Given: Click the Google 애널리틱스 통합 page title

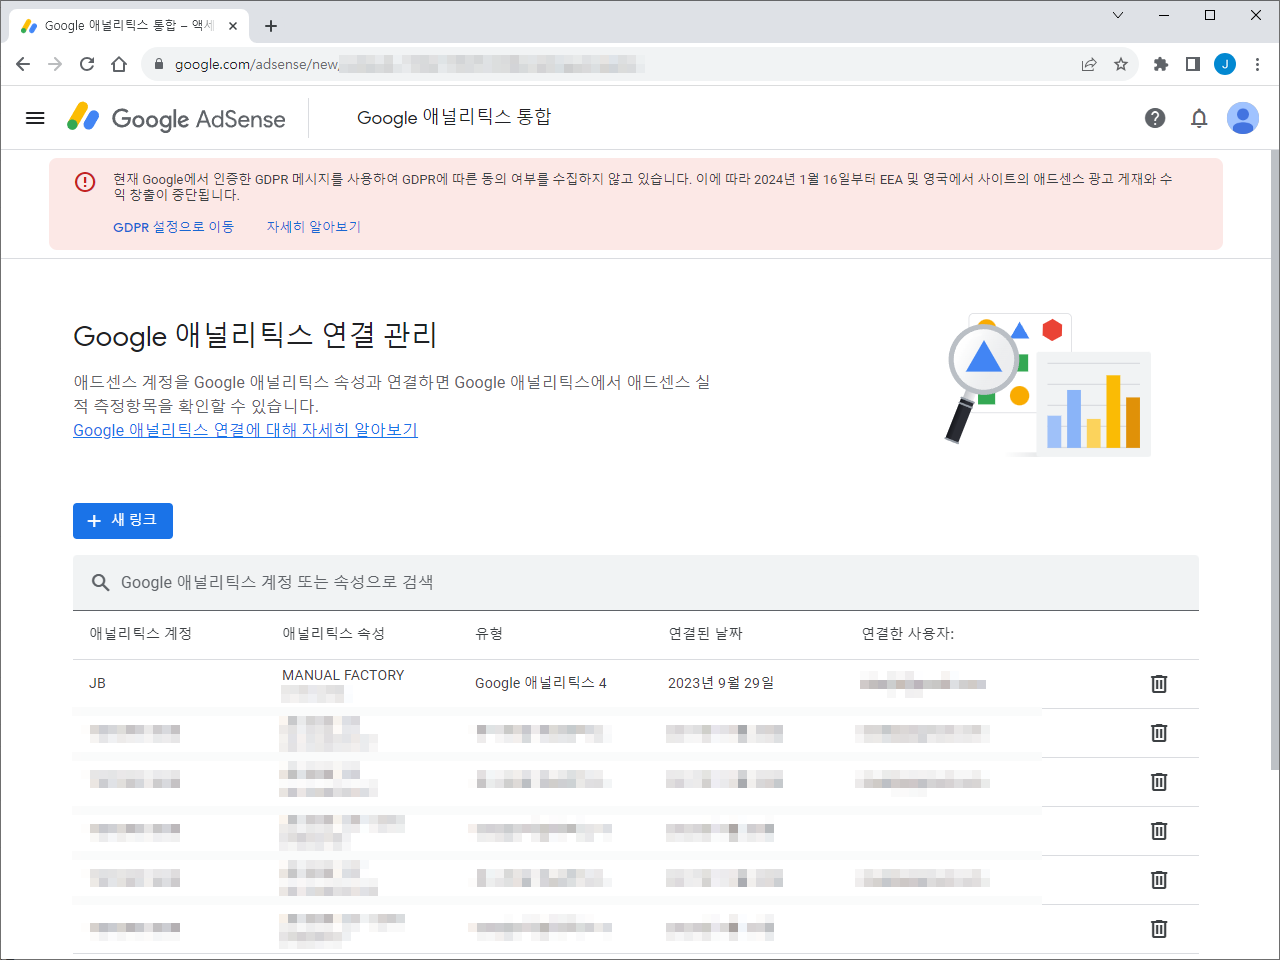Looking at the screenshot, I should click(454, 118).
